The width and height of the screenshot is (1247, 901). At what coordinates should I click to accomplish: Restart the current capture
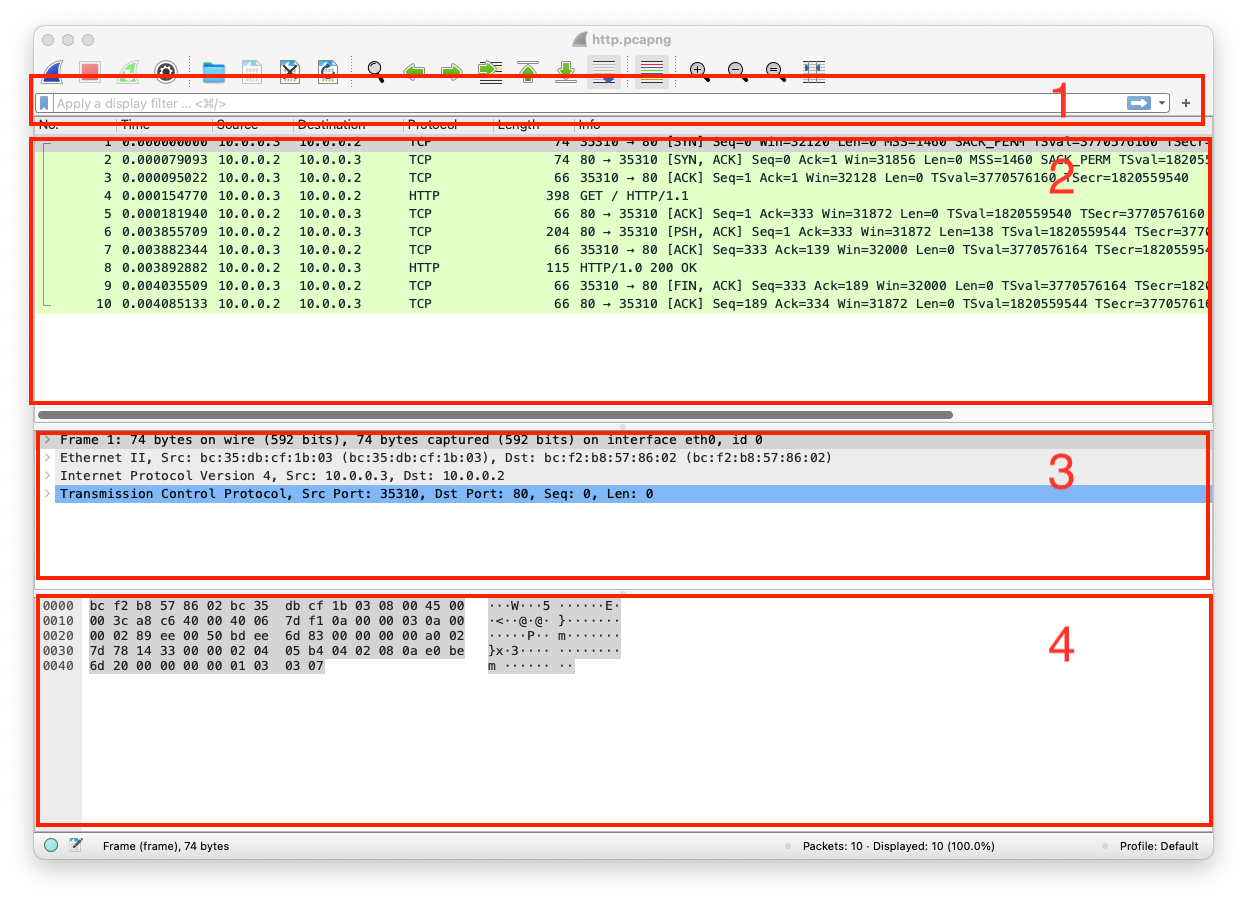tap(128, 72)
